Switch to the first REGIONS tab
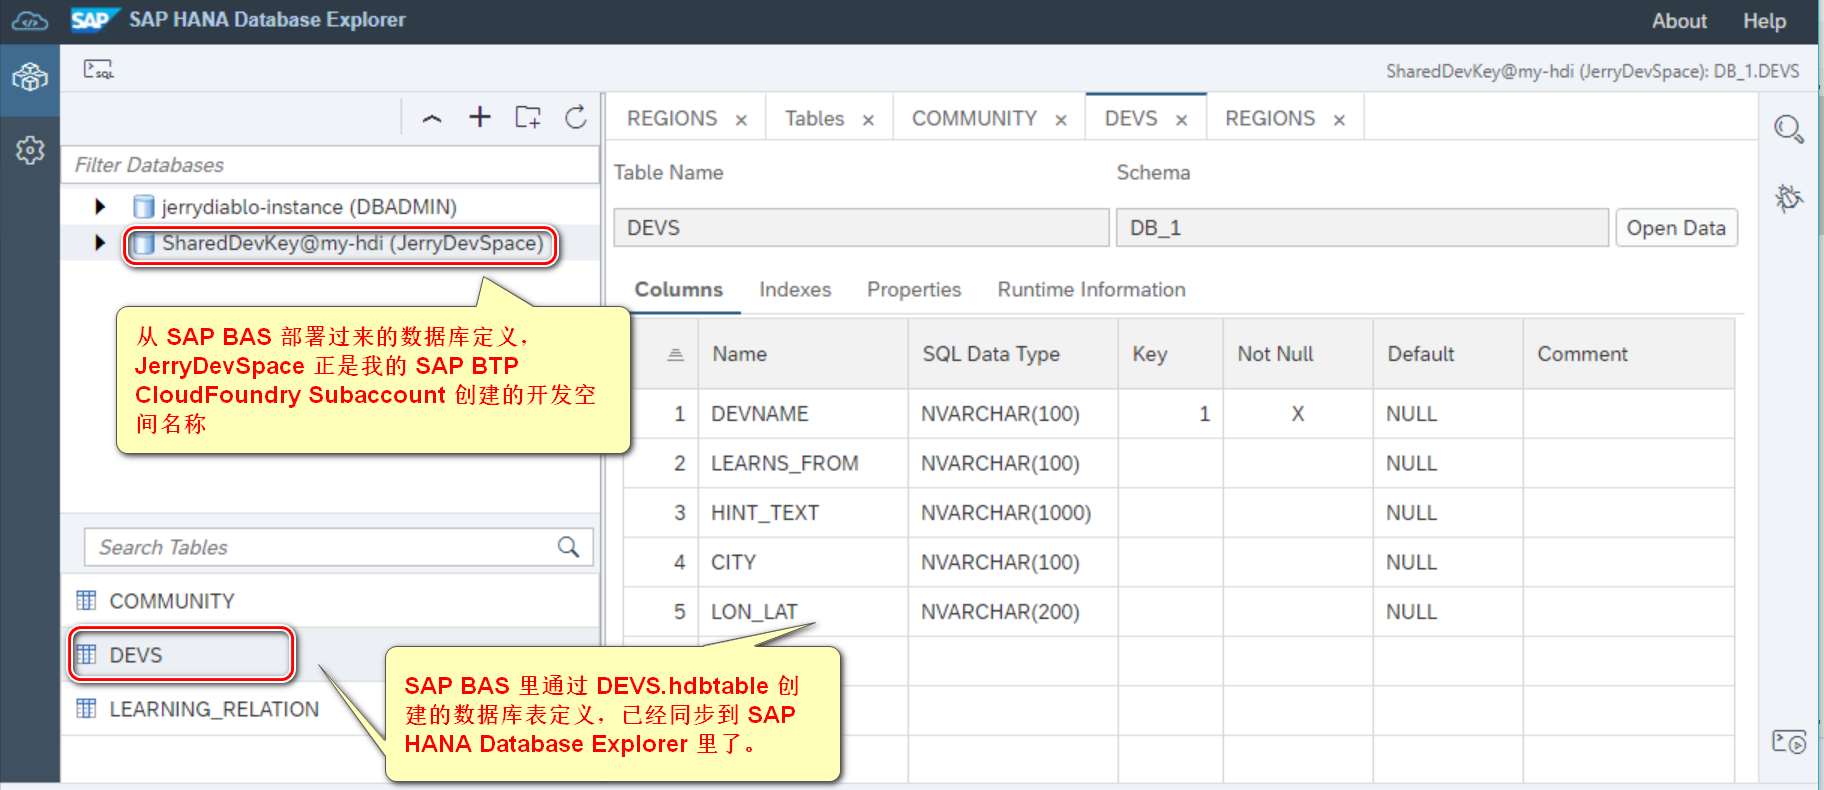The height and width of the screenshot is (790, 1824). (x=672, y=118)
